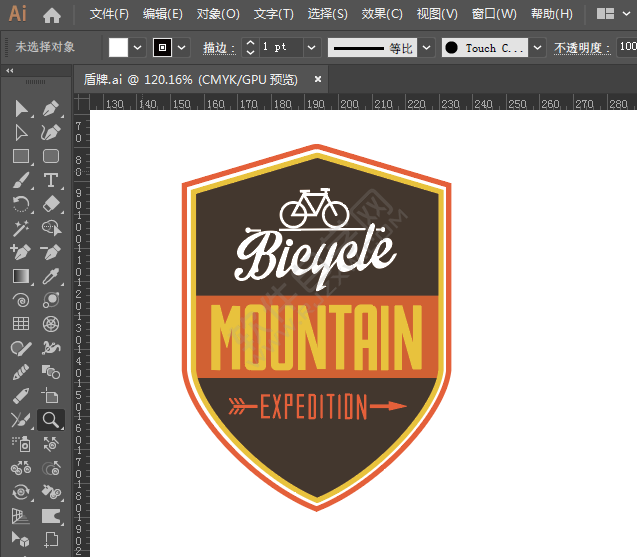Viewport: 637px width, 557px height.
Task: Select the Direct Selection tool
Action: pos(21,132)
